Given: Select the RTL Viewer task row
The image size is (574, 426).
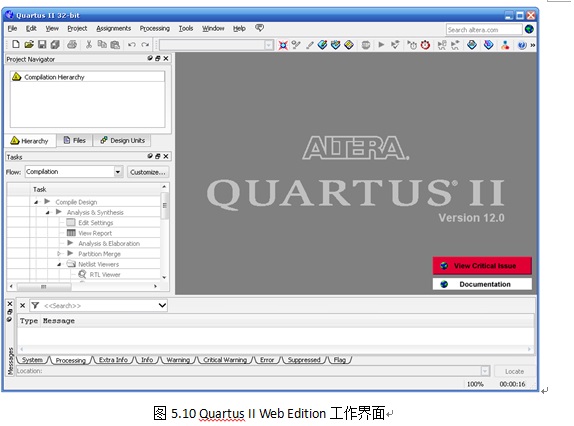Looking at the screenshot, I should coord(99,274).
